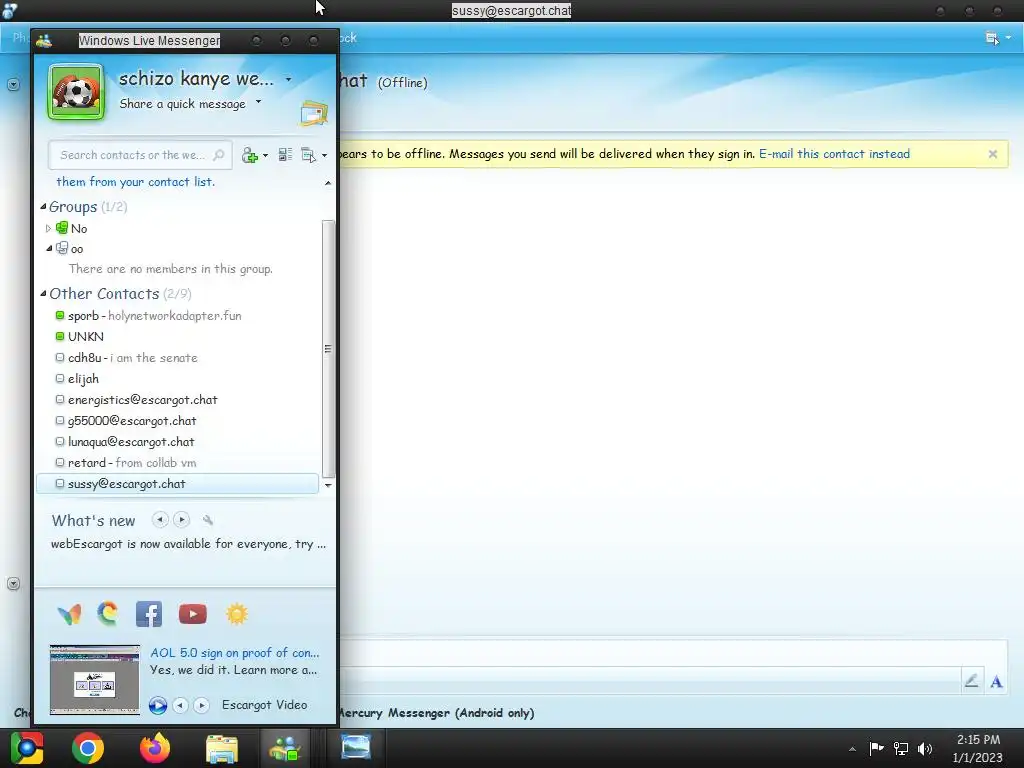Show next What's new item
This screenshot has width=1024, height=768.
[182, 520]
